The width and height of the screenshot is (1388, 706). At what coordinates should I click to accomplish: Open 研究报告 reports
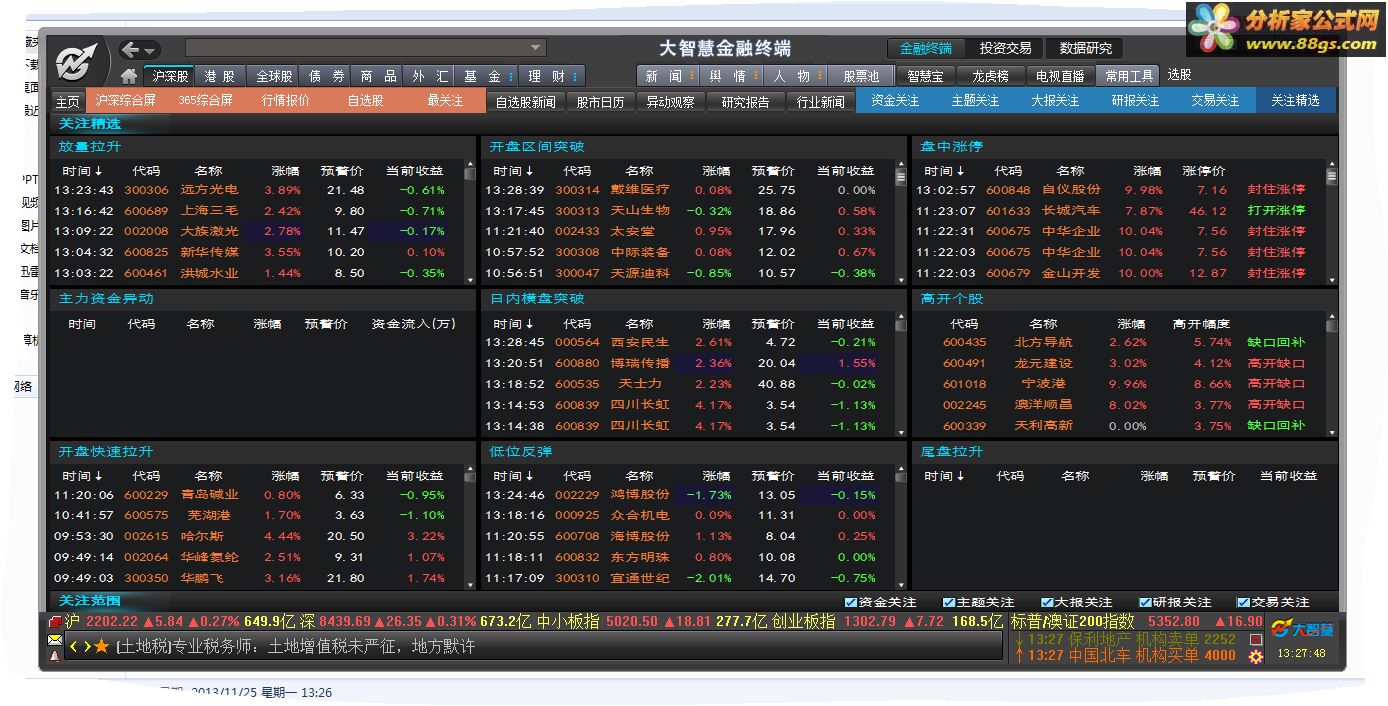(746, 102)
